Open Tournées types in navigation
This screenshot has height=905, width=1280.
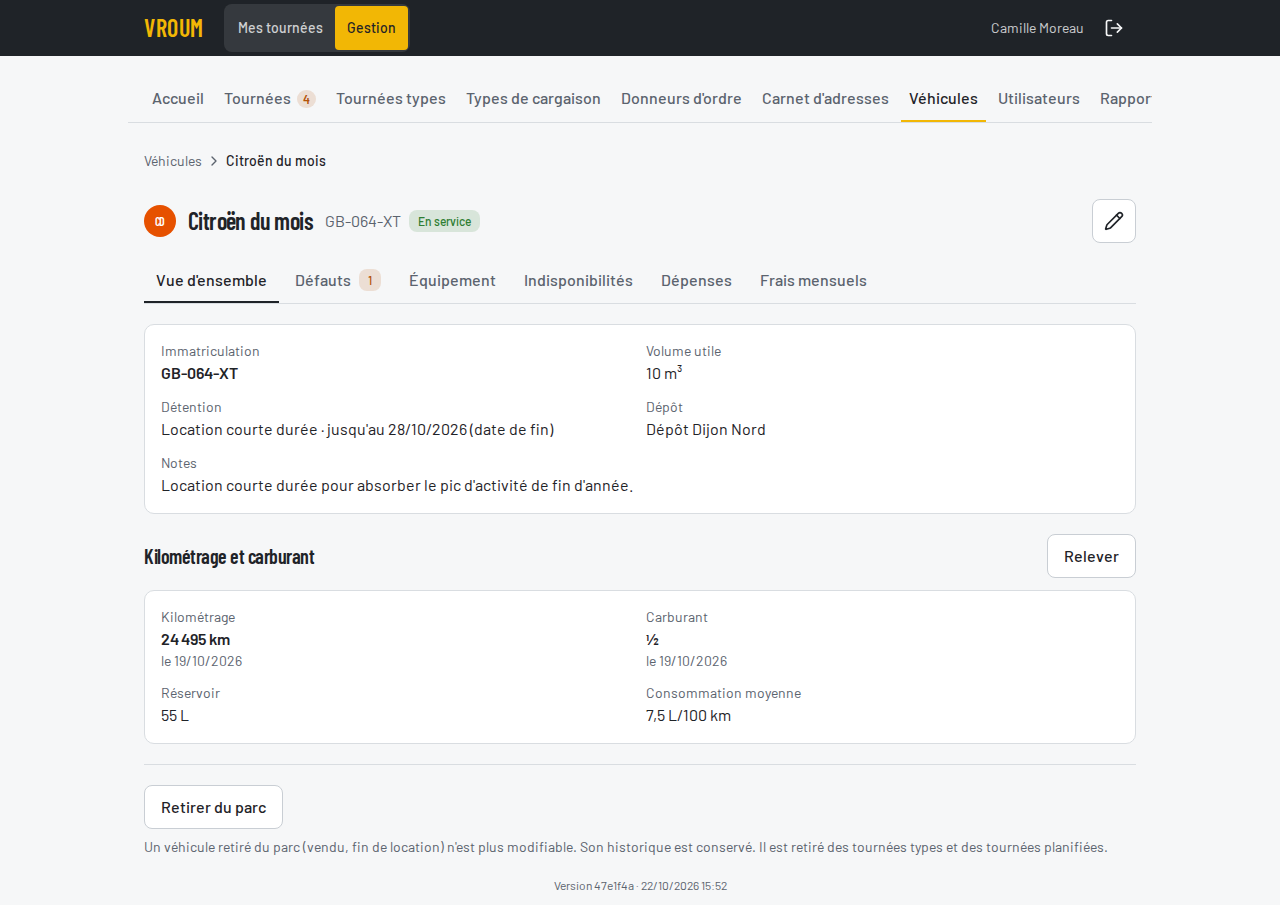click(x=391, y=99)
